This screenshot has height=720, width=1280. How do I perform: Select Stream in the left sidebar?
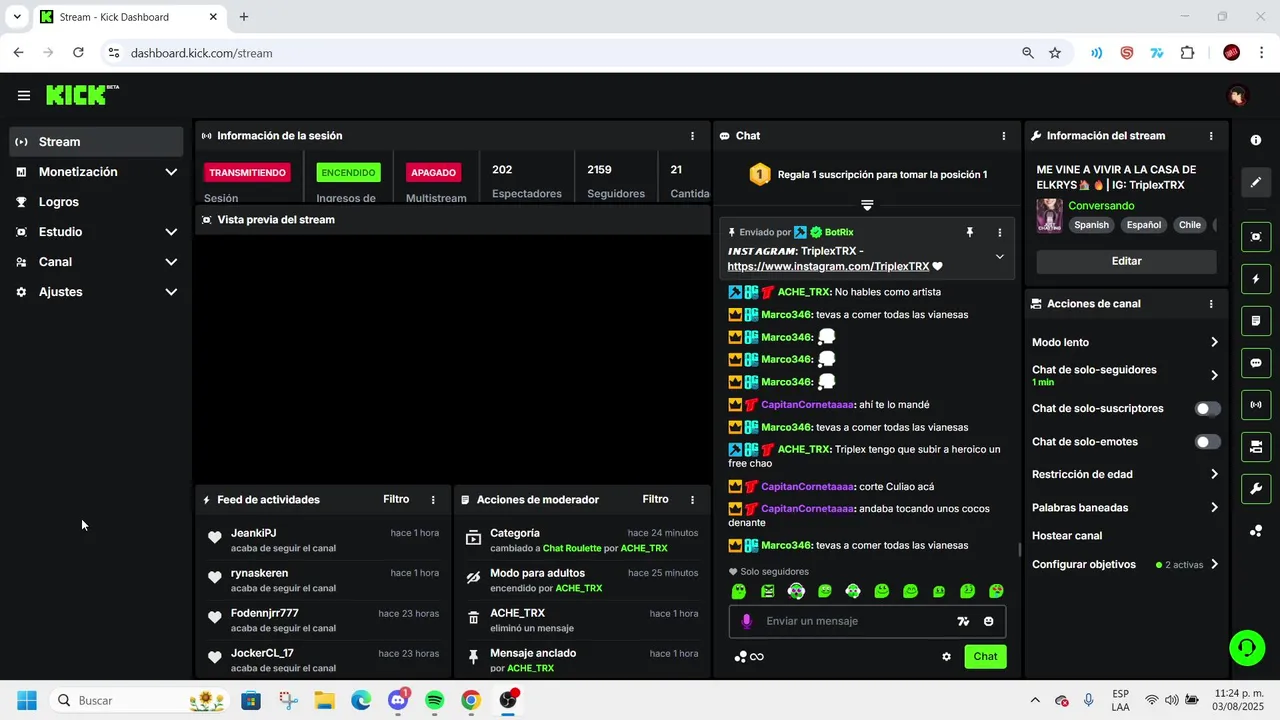(x=97, y=142)
